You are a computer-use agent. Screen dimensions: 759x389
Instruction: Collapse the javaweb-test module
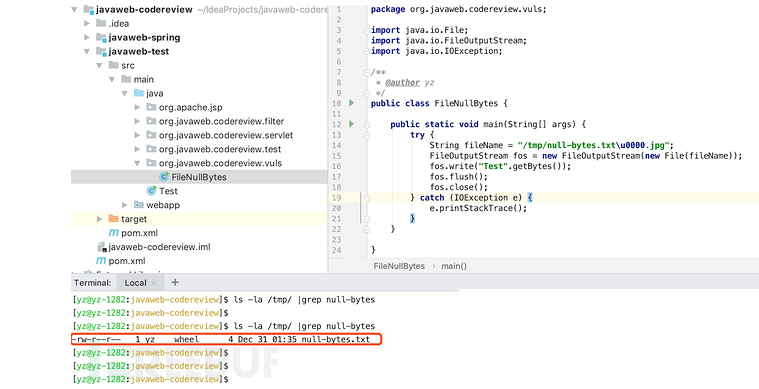click(x=87, y=51)
